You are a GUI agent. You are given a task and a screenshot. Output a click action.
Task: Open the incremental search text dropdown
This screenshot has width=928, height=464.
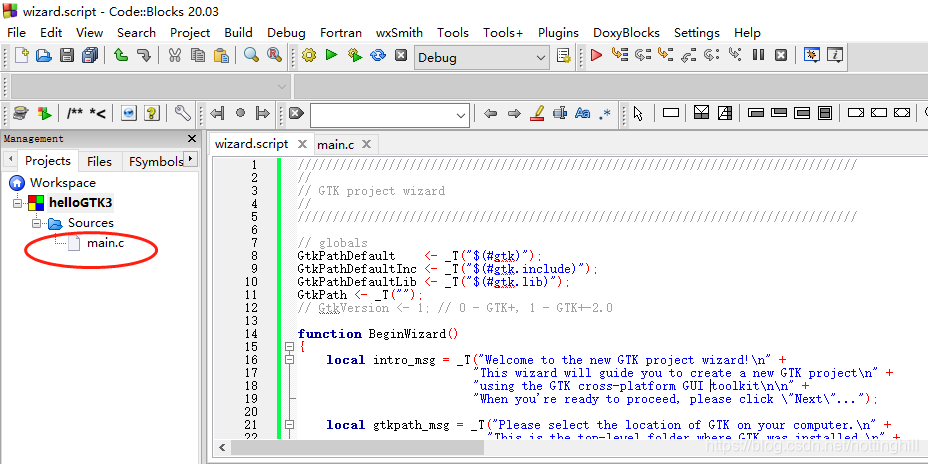[x=461, y=115]
